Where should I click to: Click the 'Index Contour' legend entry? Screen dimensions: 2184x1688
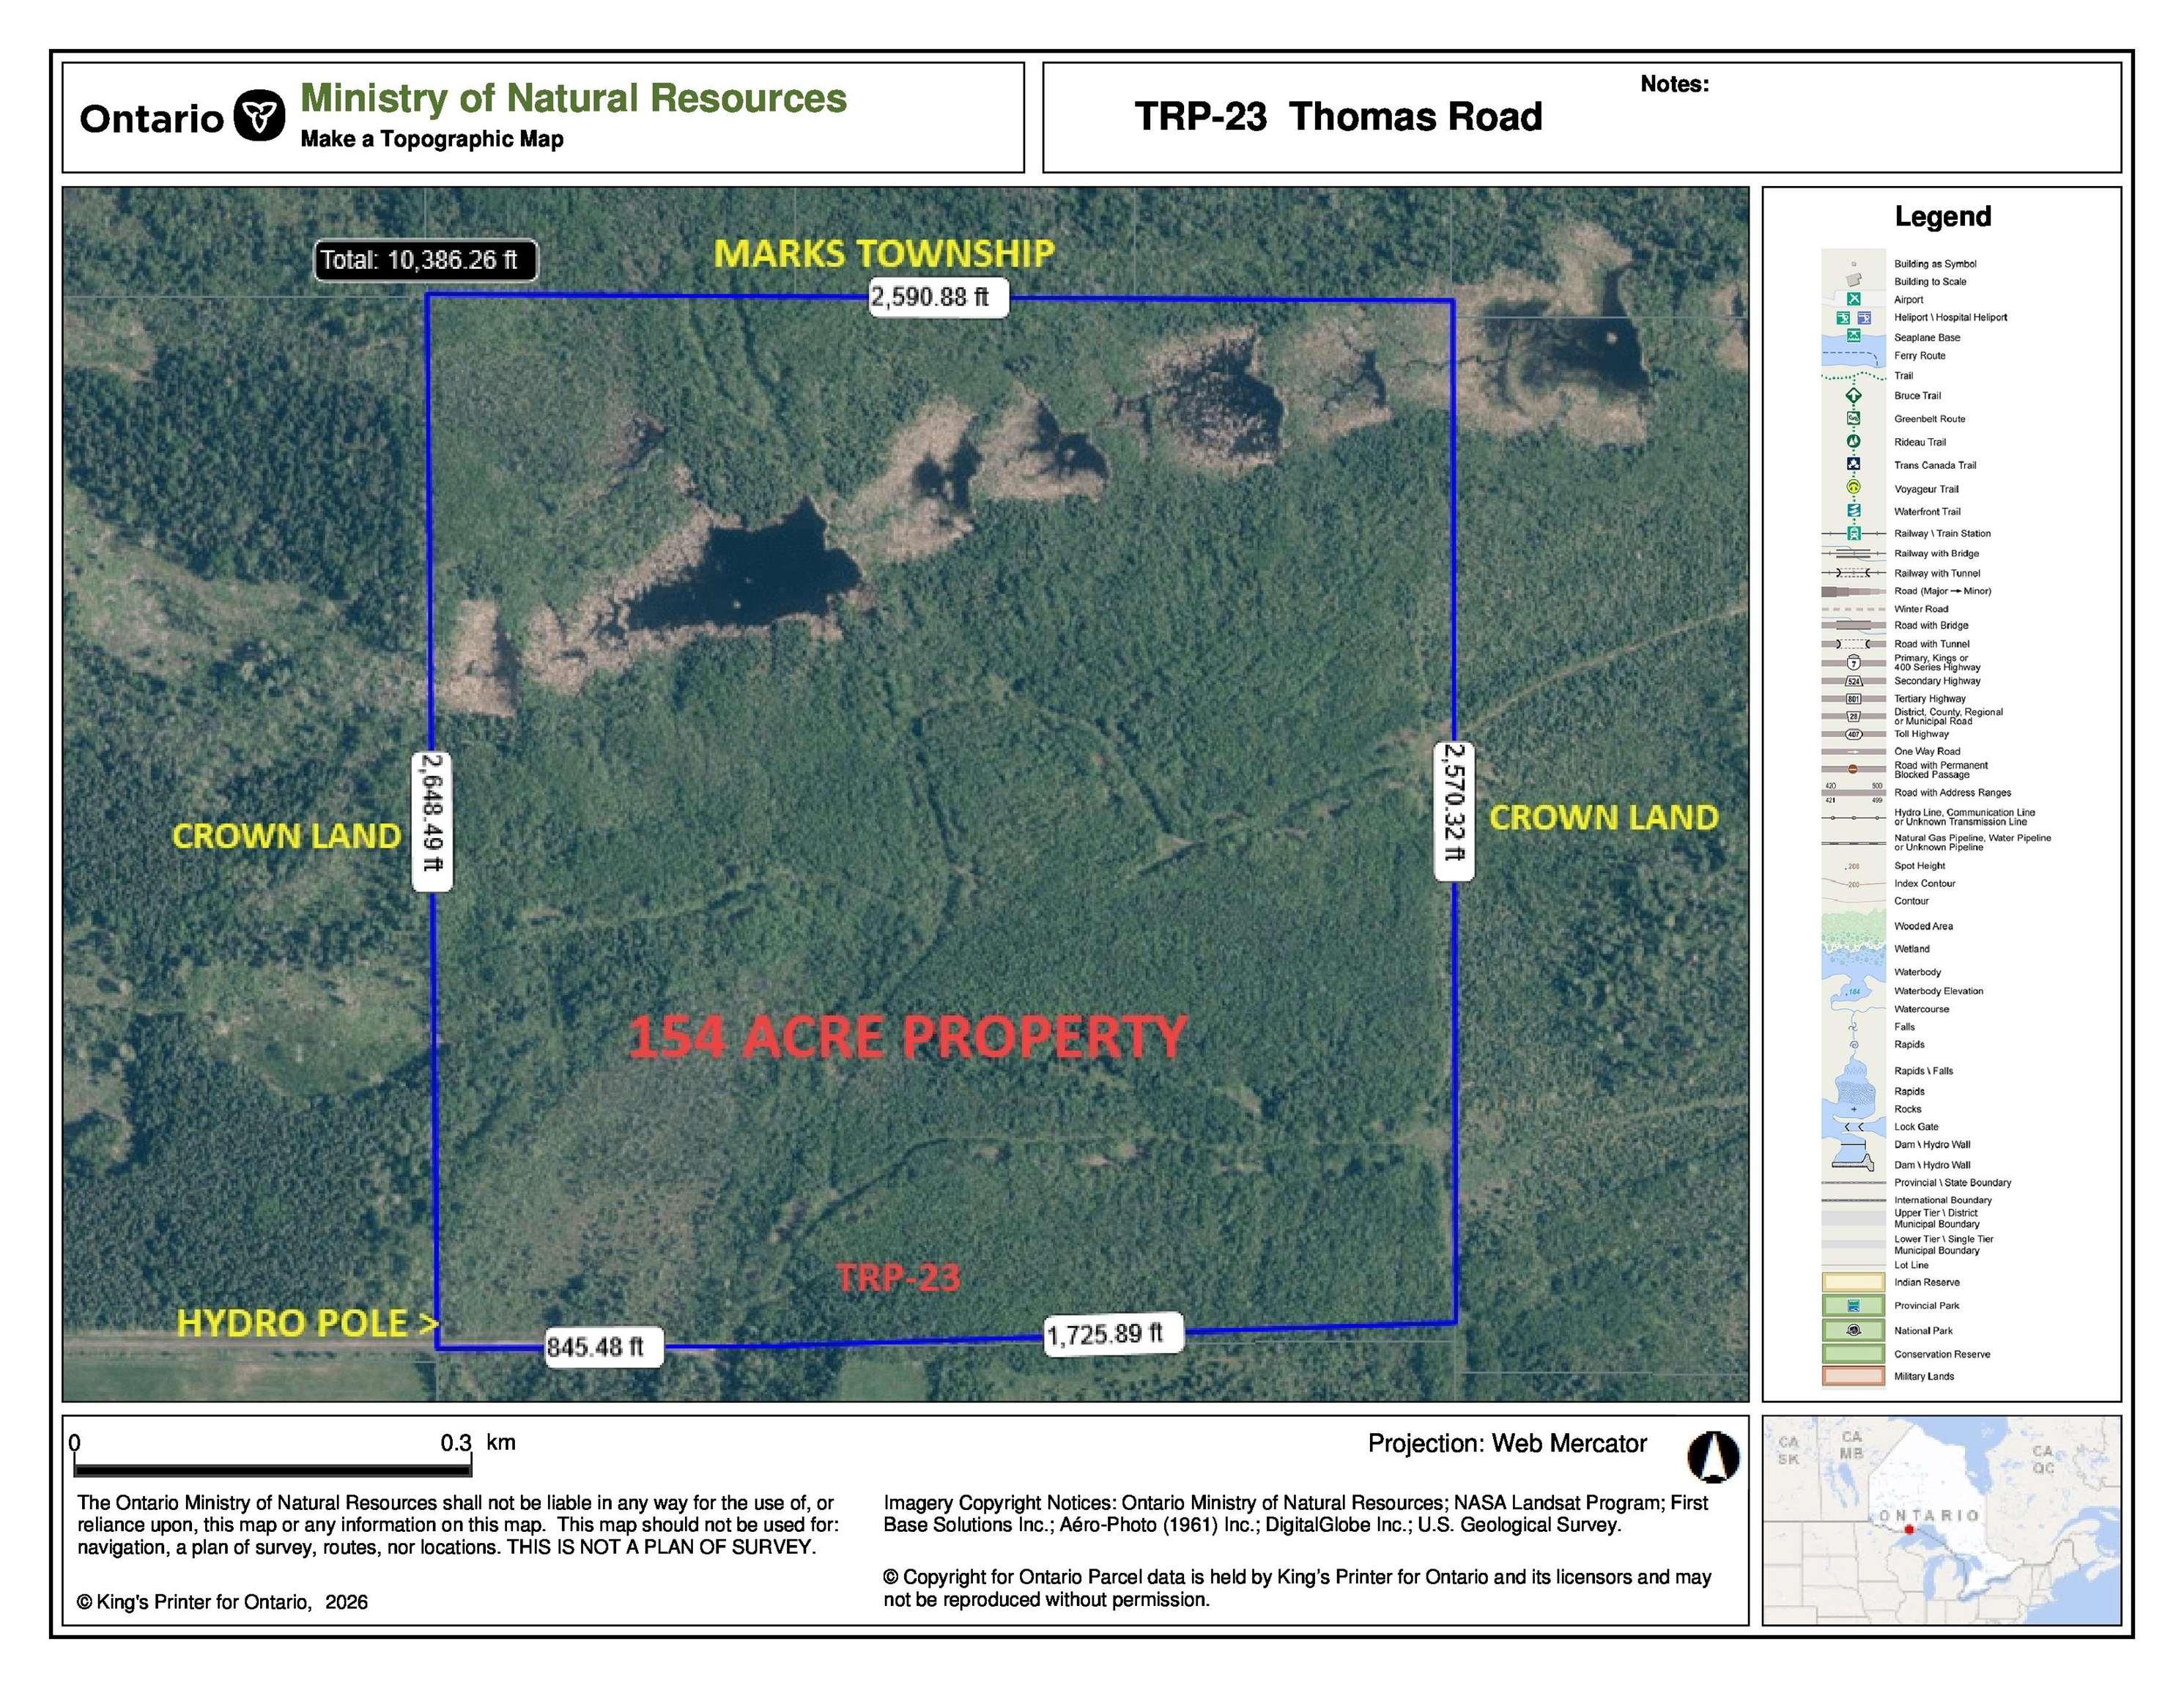[x=1925, y=884]
